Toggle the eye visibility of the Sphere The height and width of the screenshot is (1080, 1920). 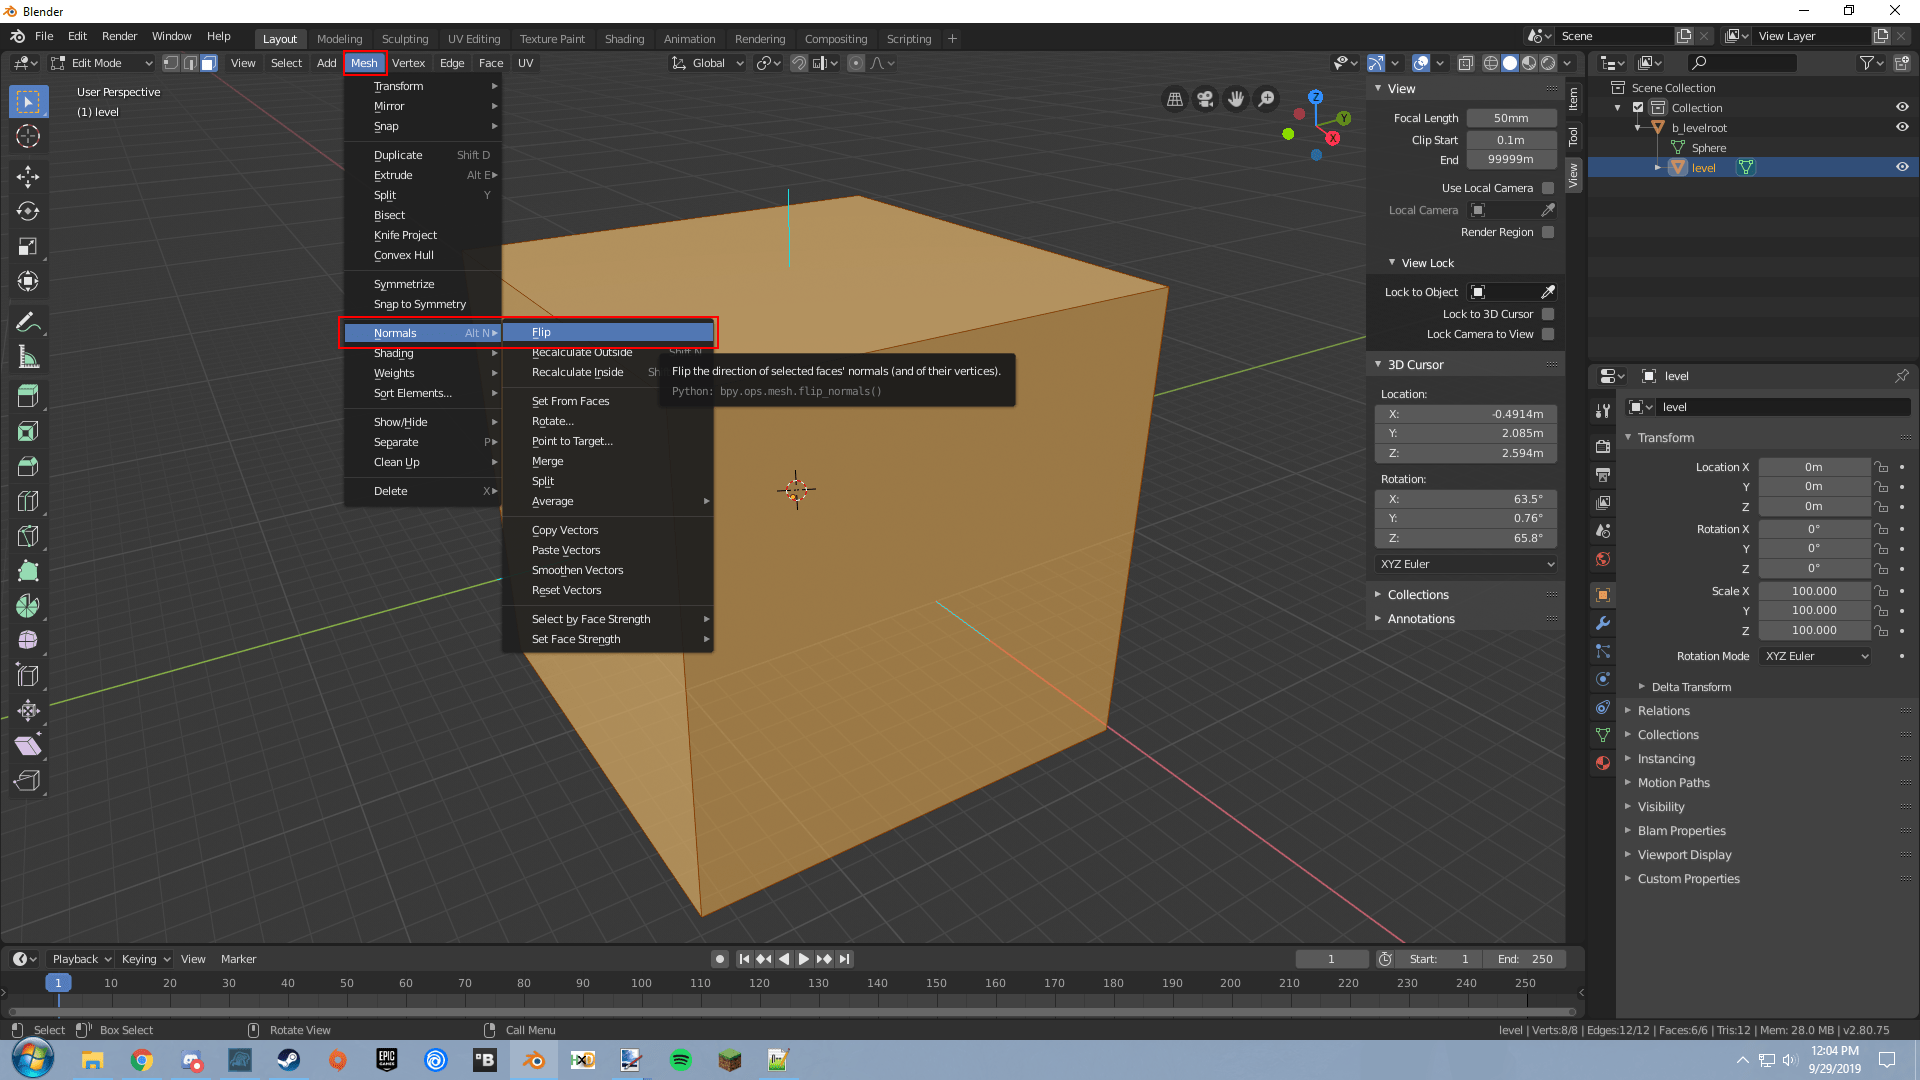click(x=1903, y=147)
